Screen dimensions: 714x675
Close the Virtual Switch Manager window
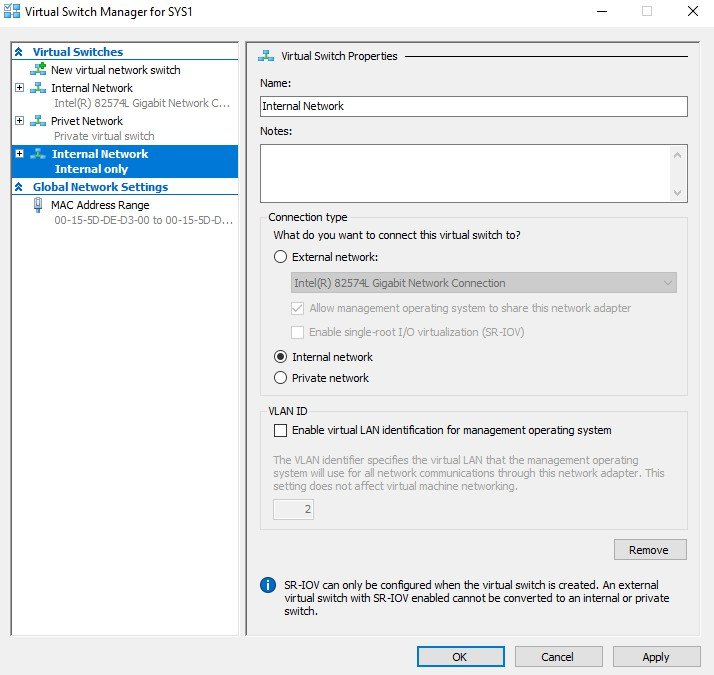[x=693, y=11]
